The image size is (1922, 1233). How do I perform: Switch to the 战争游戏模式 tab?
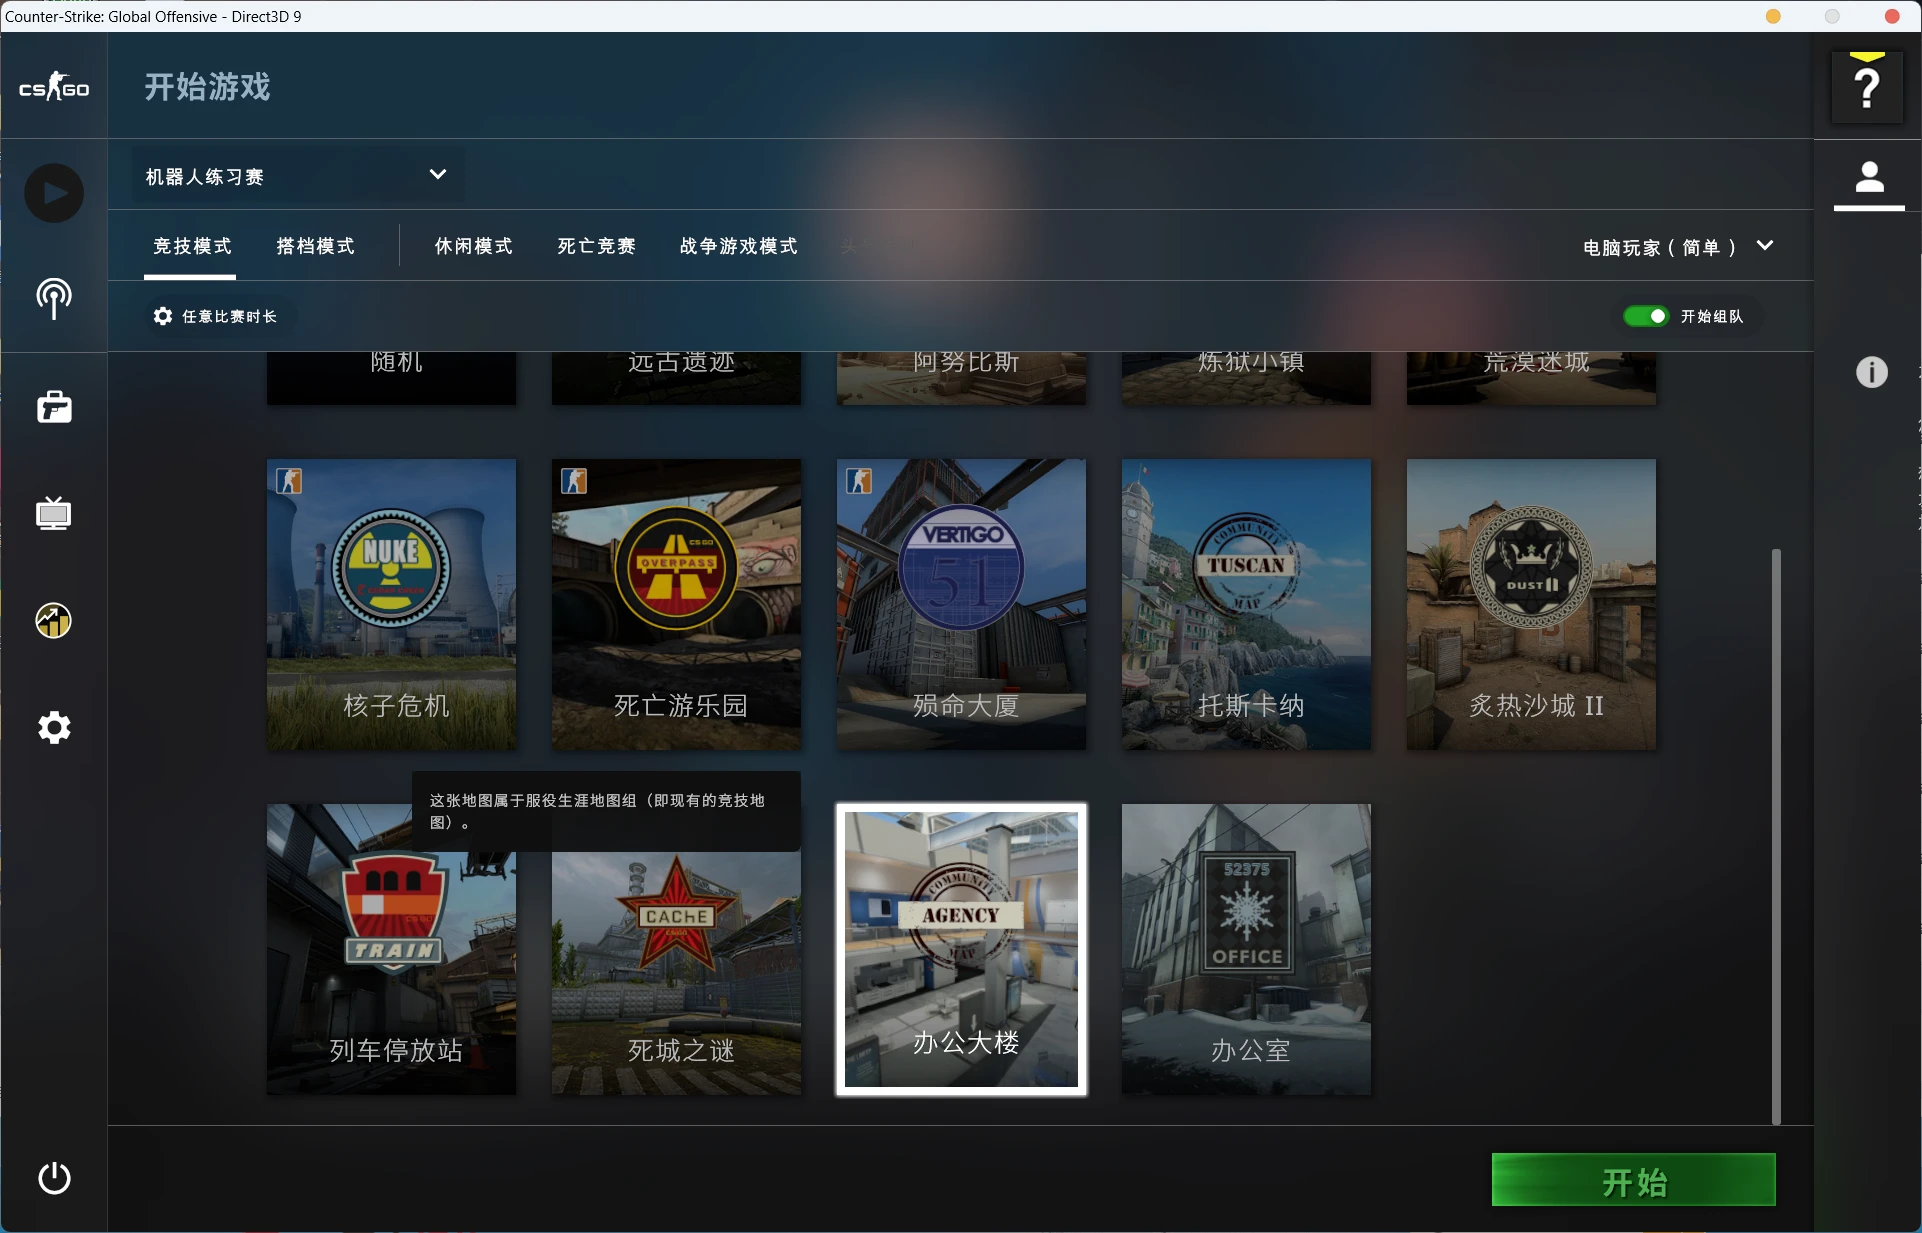[738, 247]
